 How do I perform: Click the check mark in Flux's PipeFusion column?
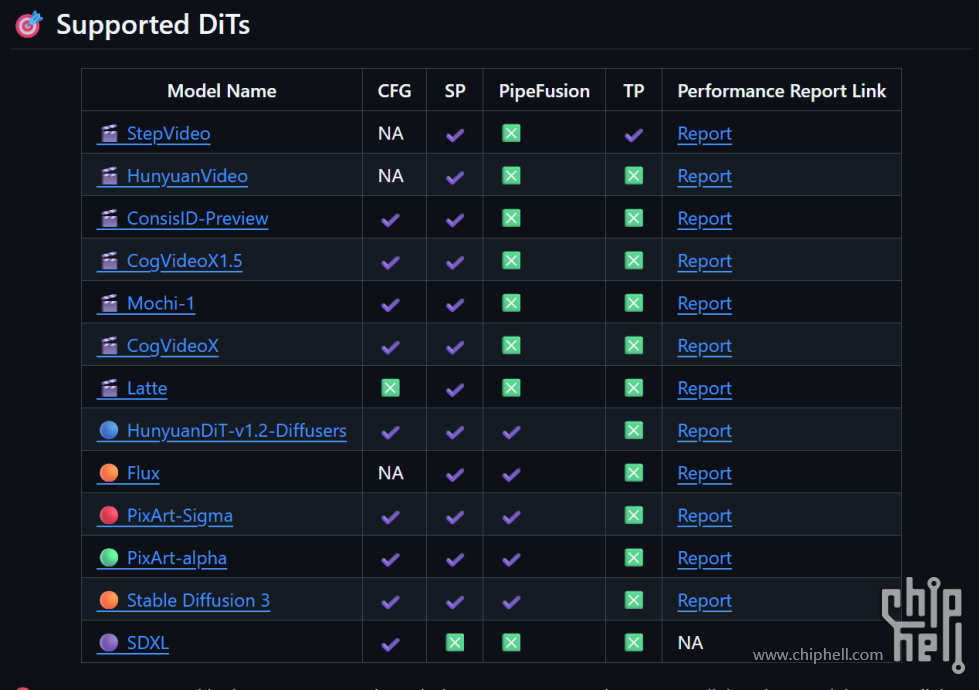511,475
